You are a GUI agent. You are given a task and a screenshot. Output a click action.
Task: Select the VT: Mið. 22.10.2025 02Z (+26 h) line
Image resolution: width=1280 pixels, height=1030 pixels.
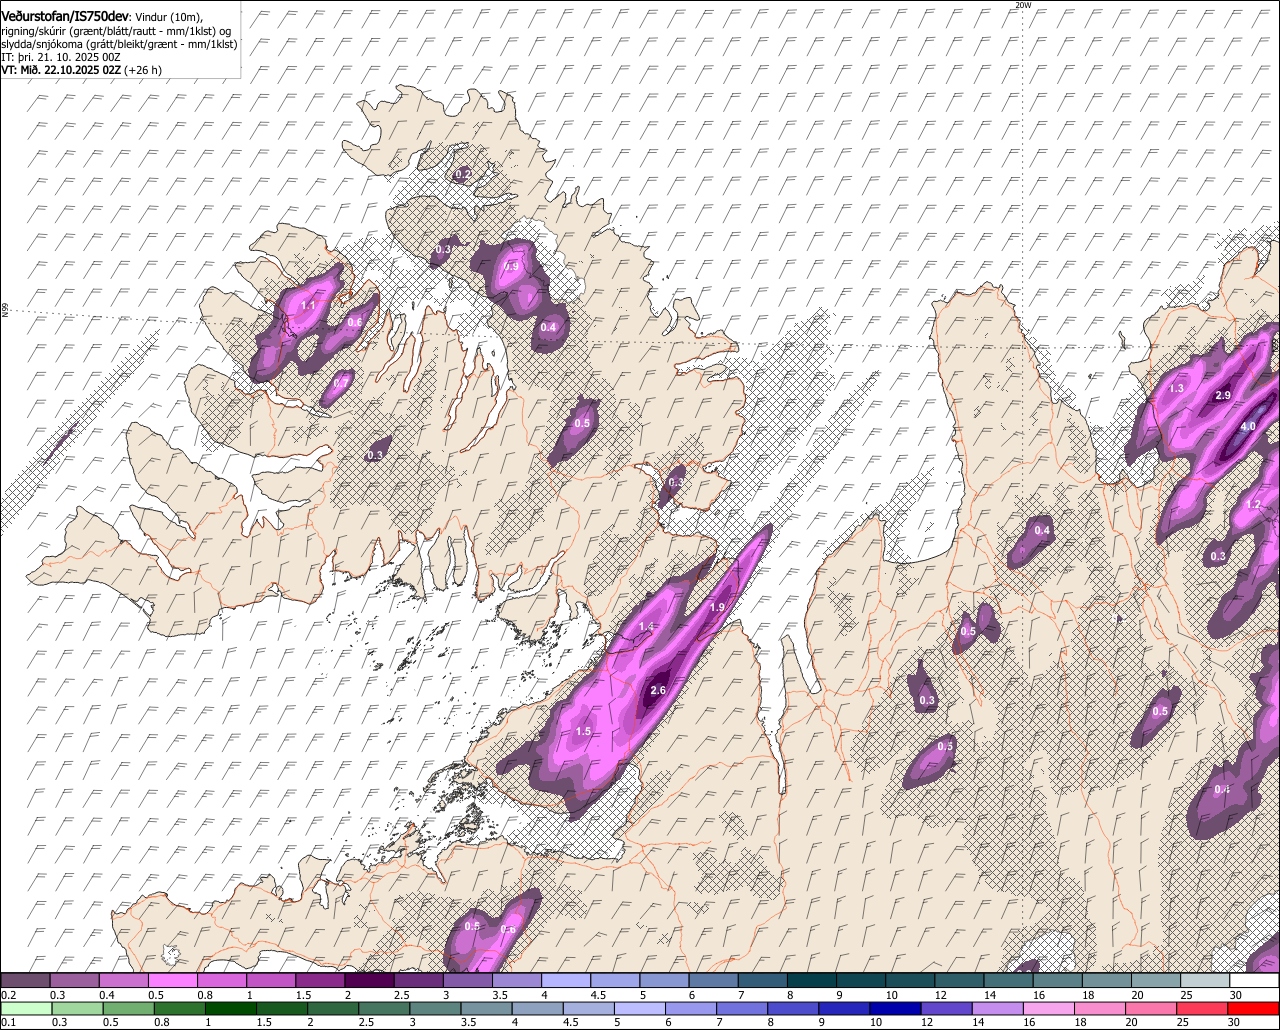pos(82,70)
